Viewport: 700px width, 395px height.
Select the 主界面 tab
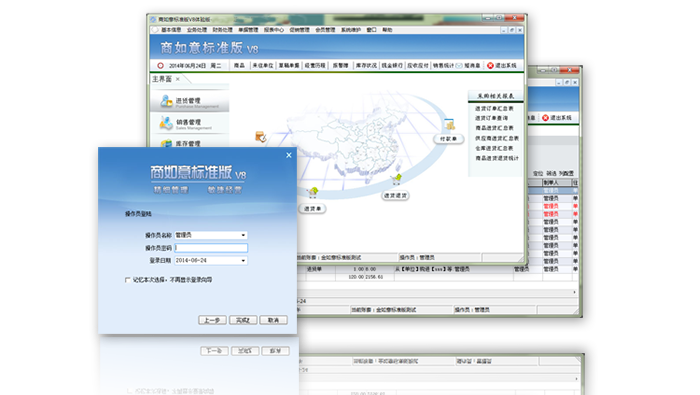tap(162, 79)
